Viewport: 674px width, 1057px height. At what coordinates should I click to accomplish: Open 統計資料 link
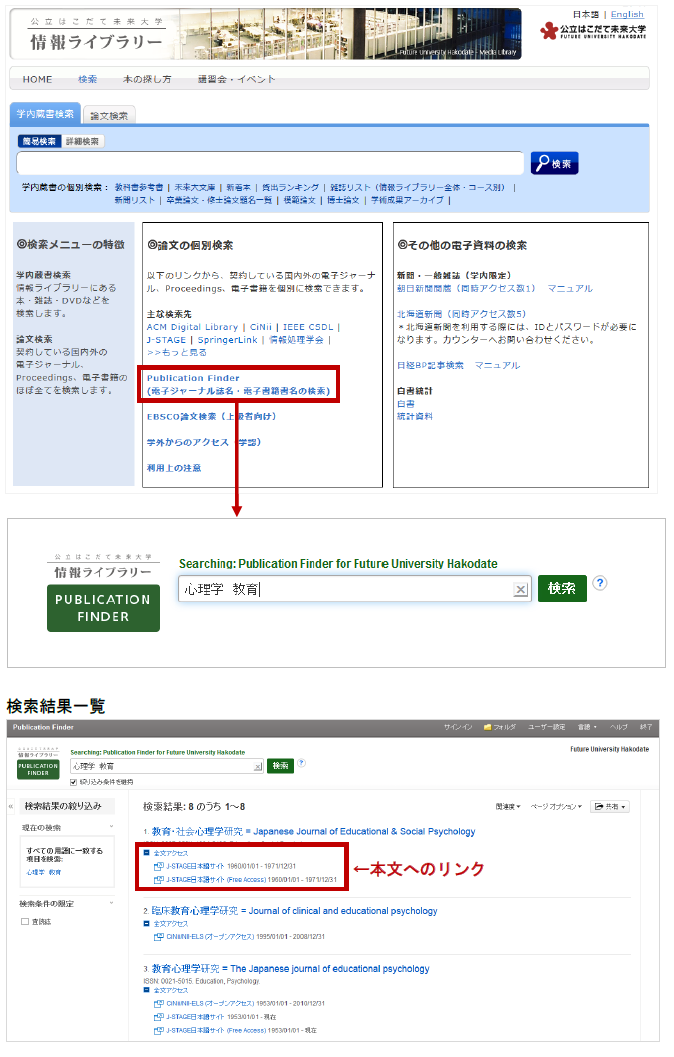[x=415, y=417]
